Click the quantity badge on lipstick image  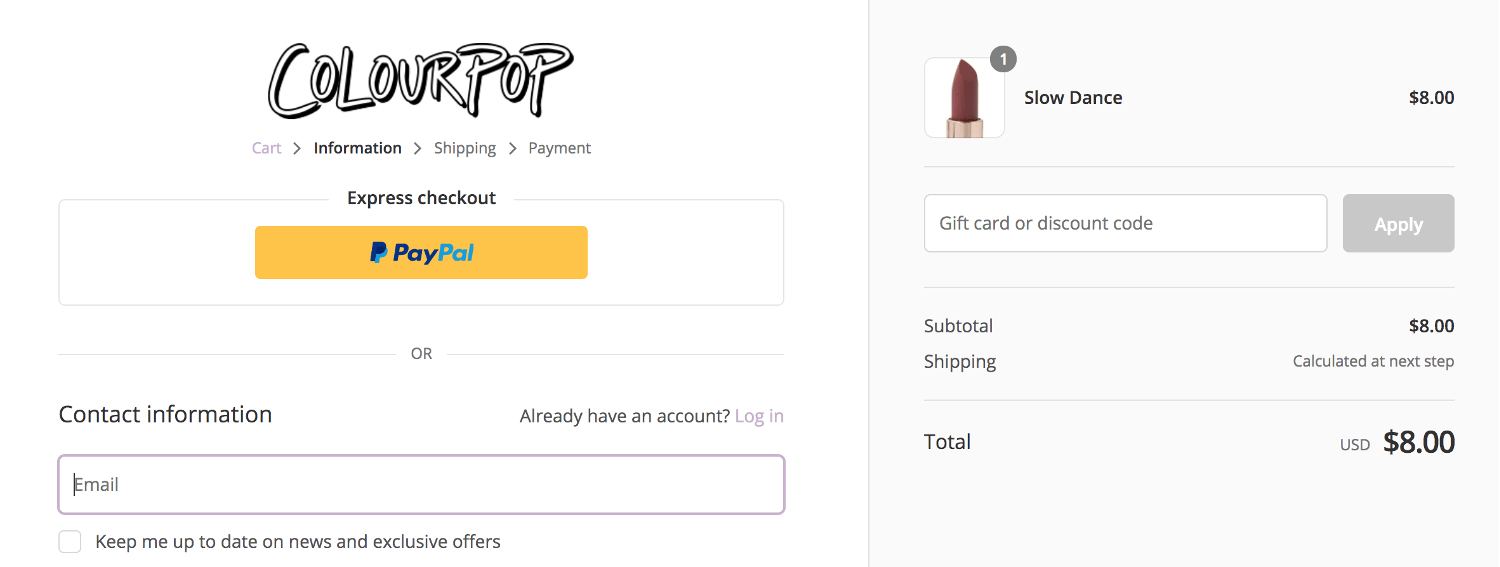(1003, 59)
